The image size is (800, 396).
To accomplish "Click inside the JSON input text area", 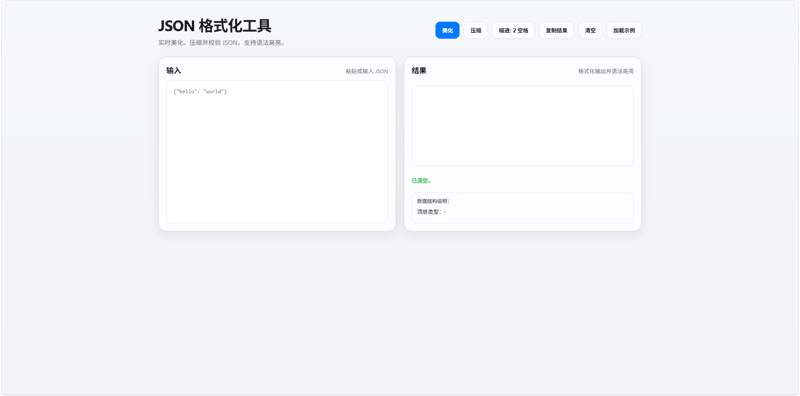I will coord(277,152).
